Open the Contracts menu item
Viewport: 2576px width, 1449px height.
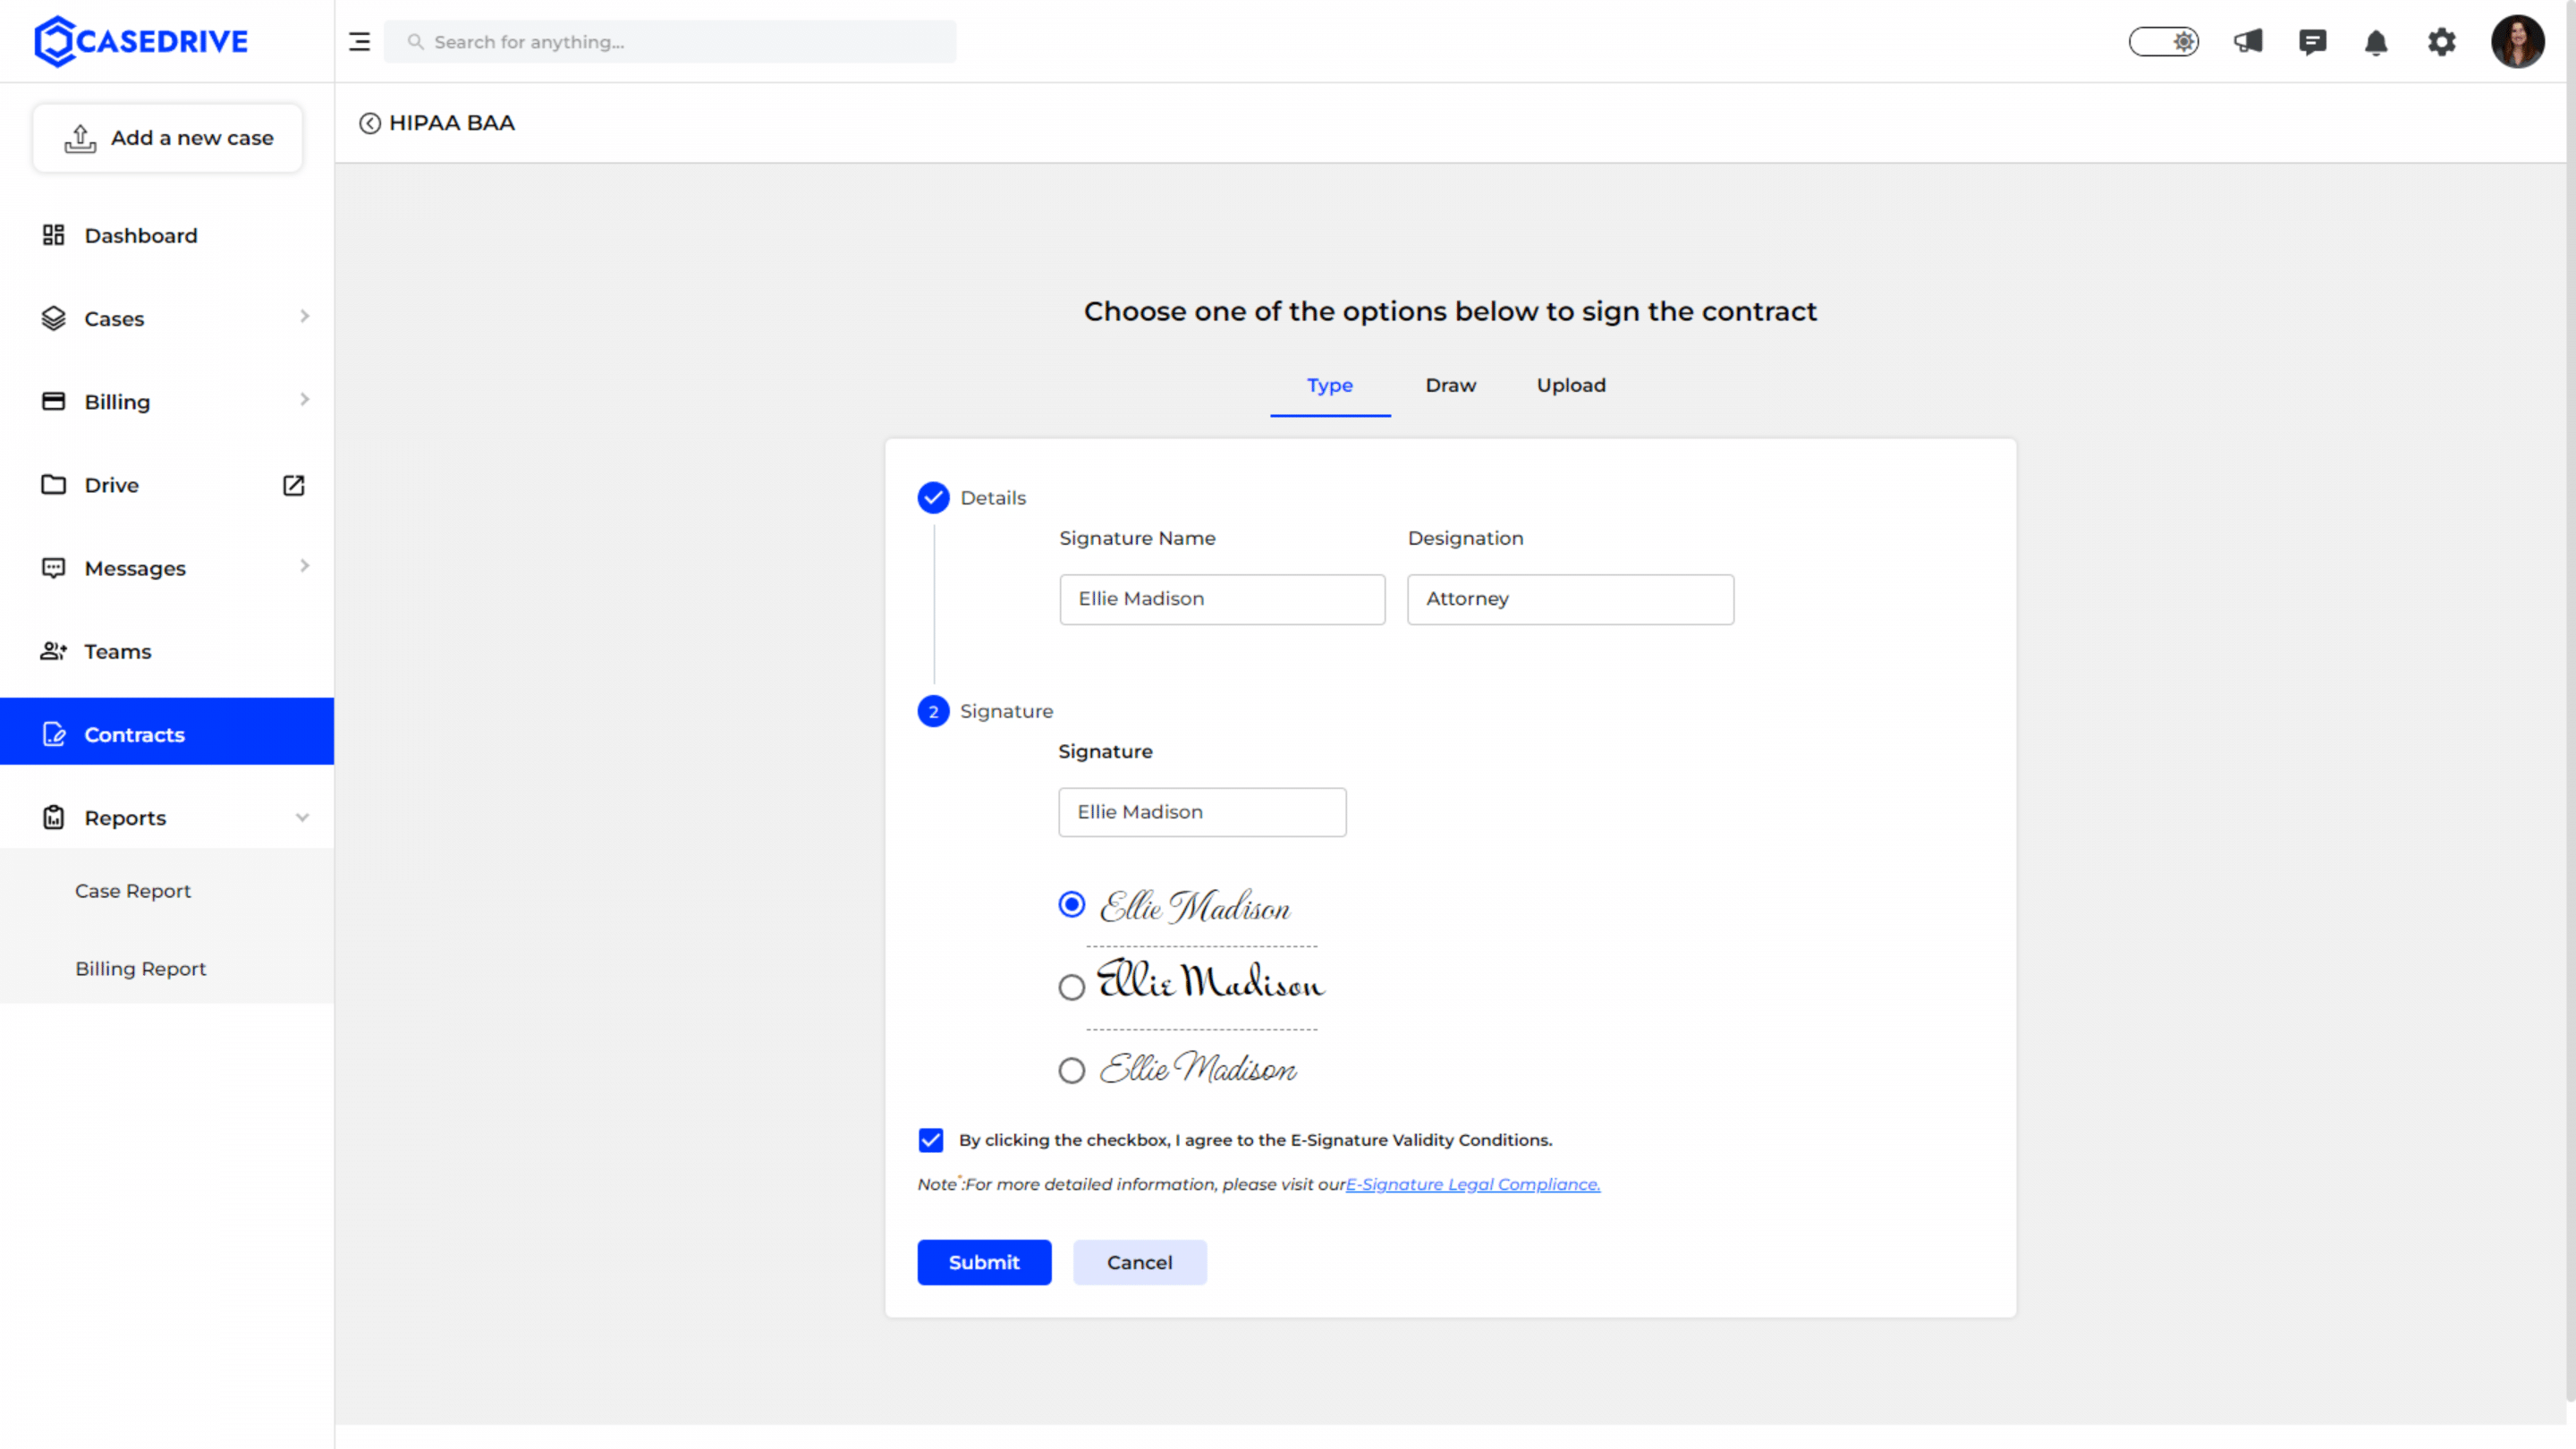pyautogui.click(x=167, y=732)
